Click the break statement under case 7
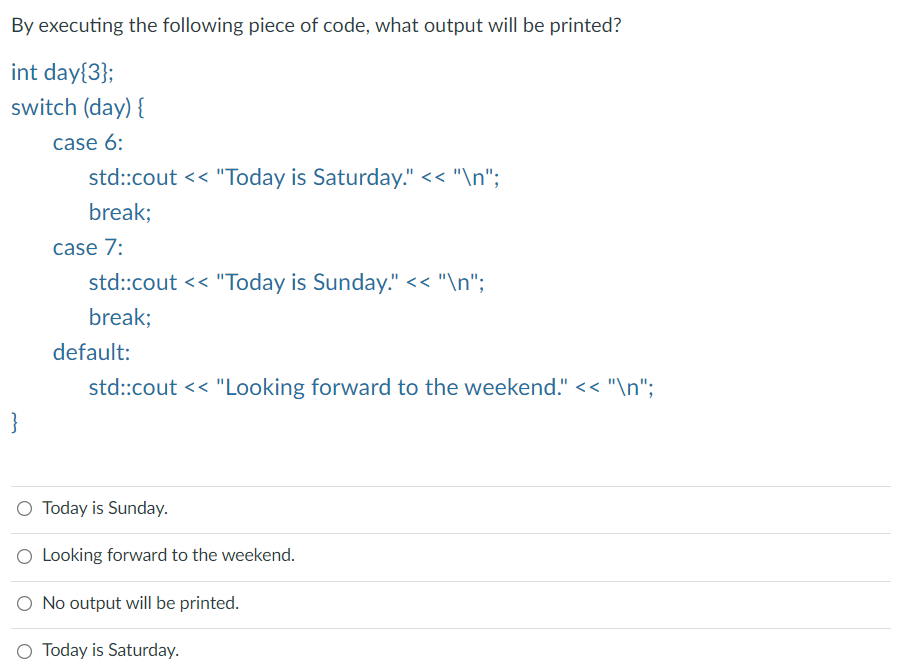This screenshot has width=899, height=671. pos(120,317)
